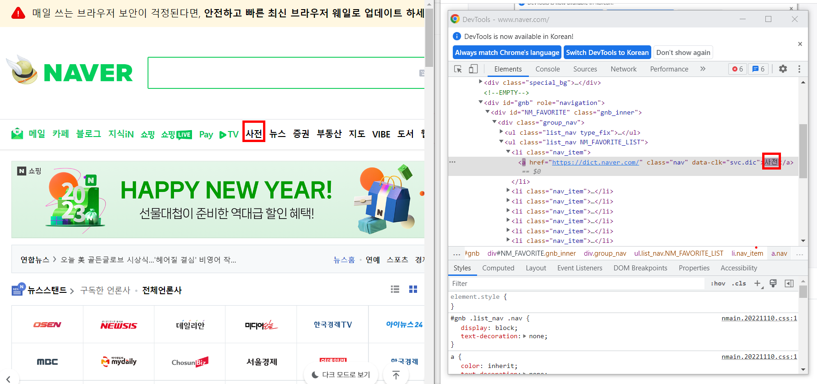The image size is (817, 384).
Task: Open the https://dict.naver.com/ href link
Action: coord(596,163)
